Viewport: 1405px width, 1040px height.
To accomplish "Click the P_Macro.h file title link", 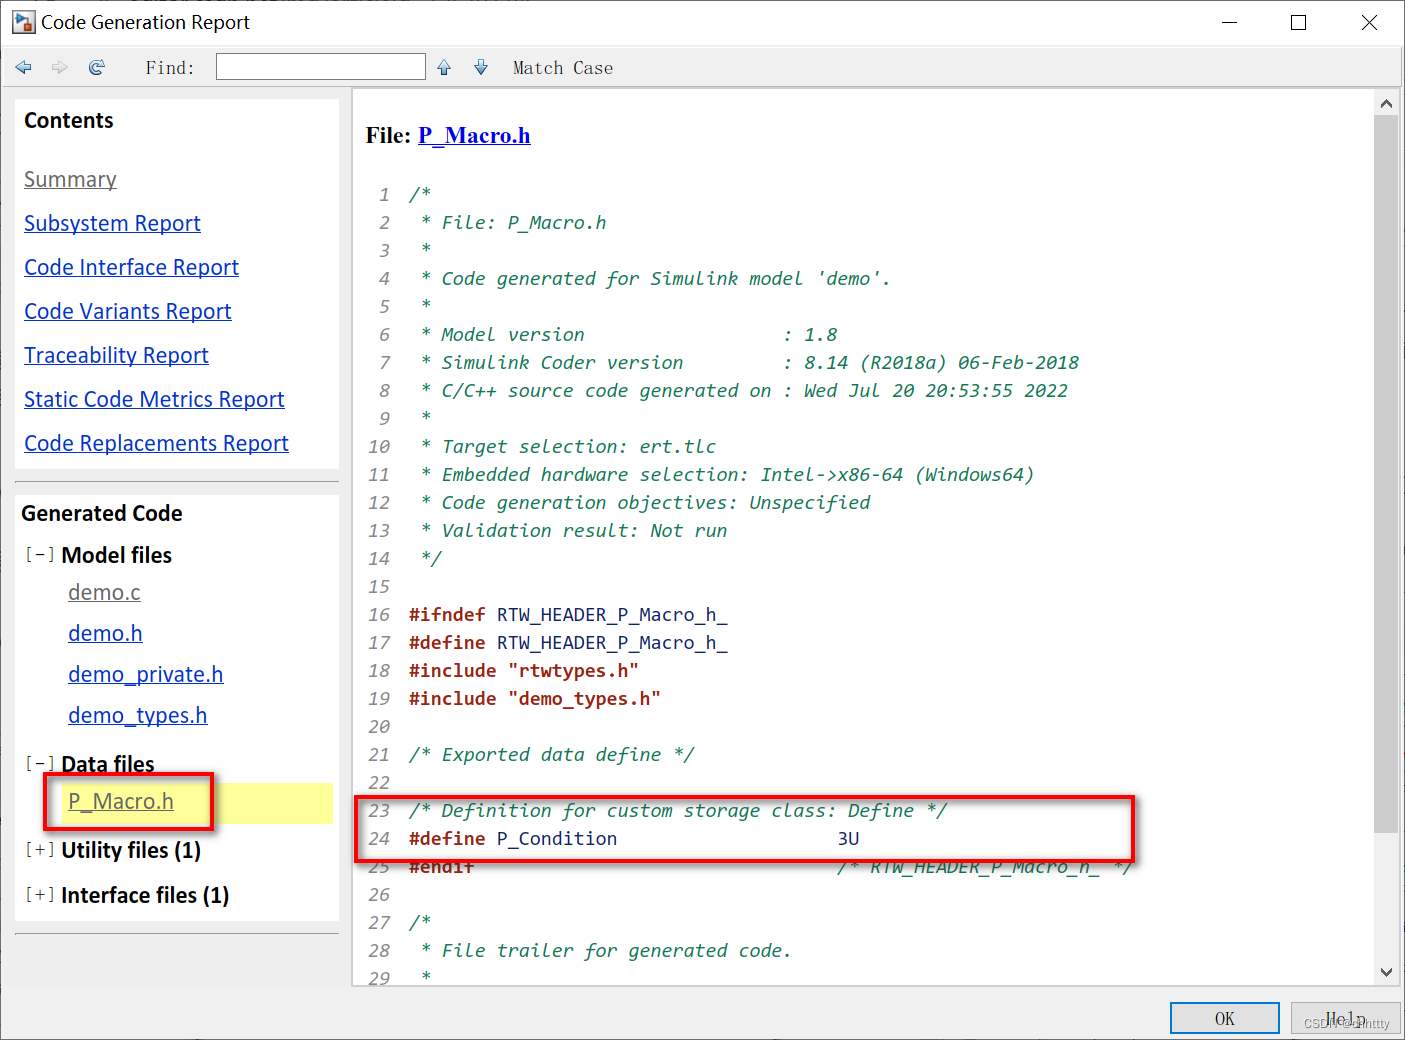I will point(474,135).
